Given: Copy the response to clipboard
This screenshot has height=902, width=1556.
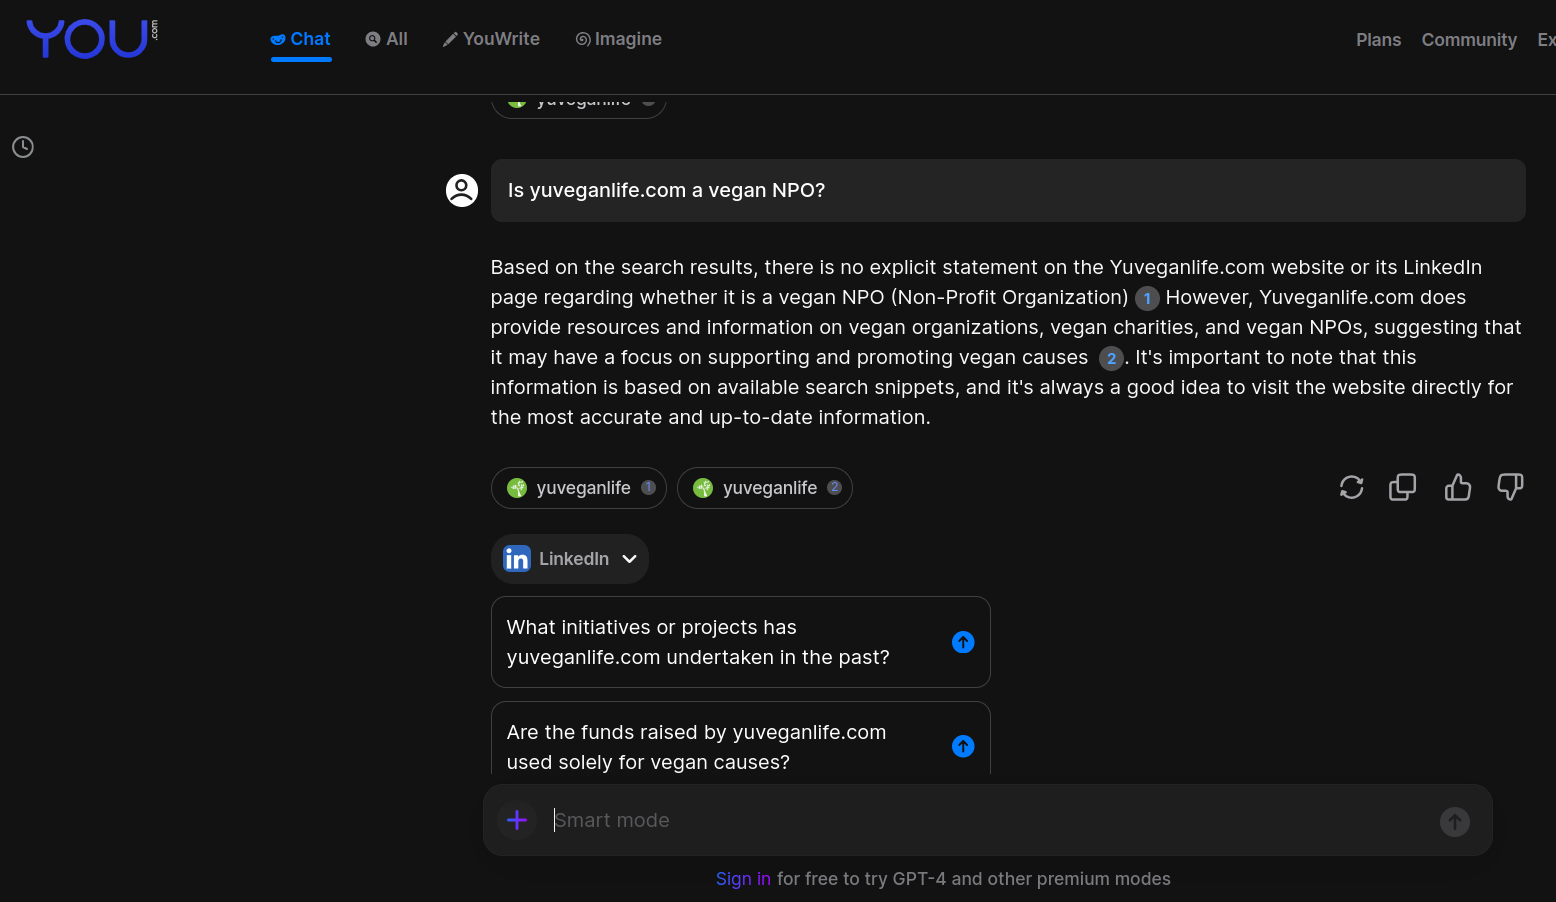Looking at the screenshot, I should [1403, 487].
